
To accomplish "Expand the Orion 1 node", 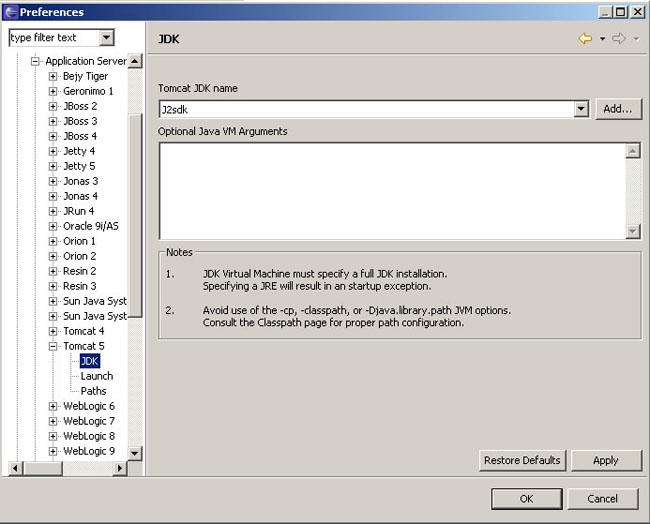I will tap(53, 241).
